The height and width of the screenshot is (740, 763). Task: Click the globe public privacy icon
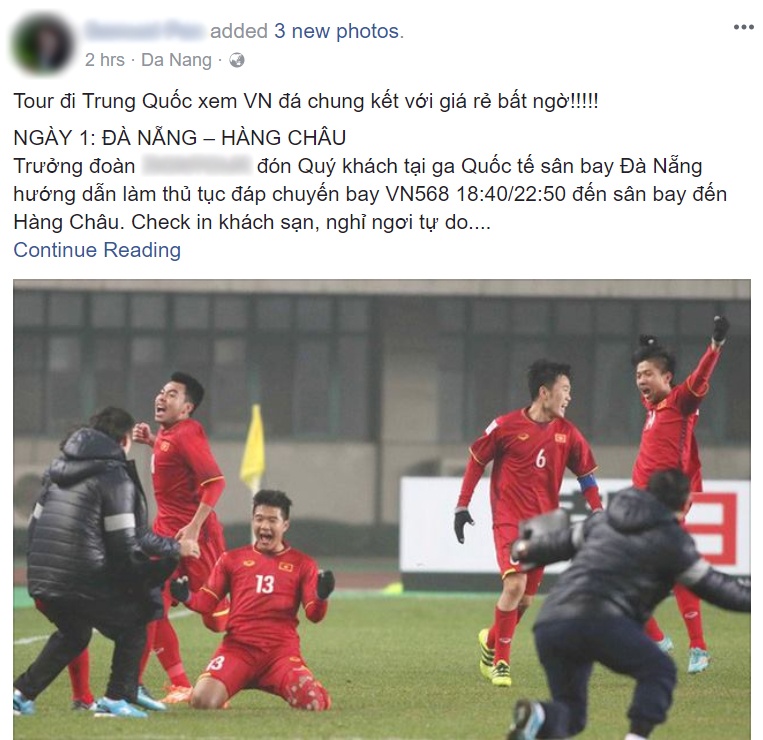pos(236,60)
